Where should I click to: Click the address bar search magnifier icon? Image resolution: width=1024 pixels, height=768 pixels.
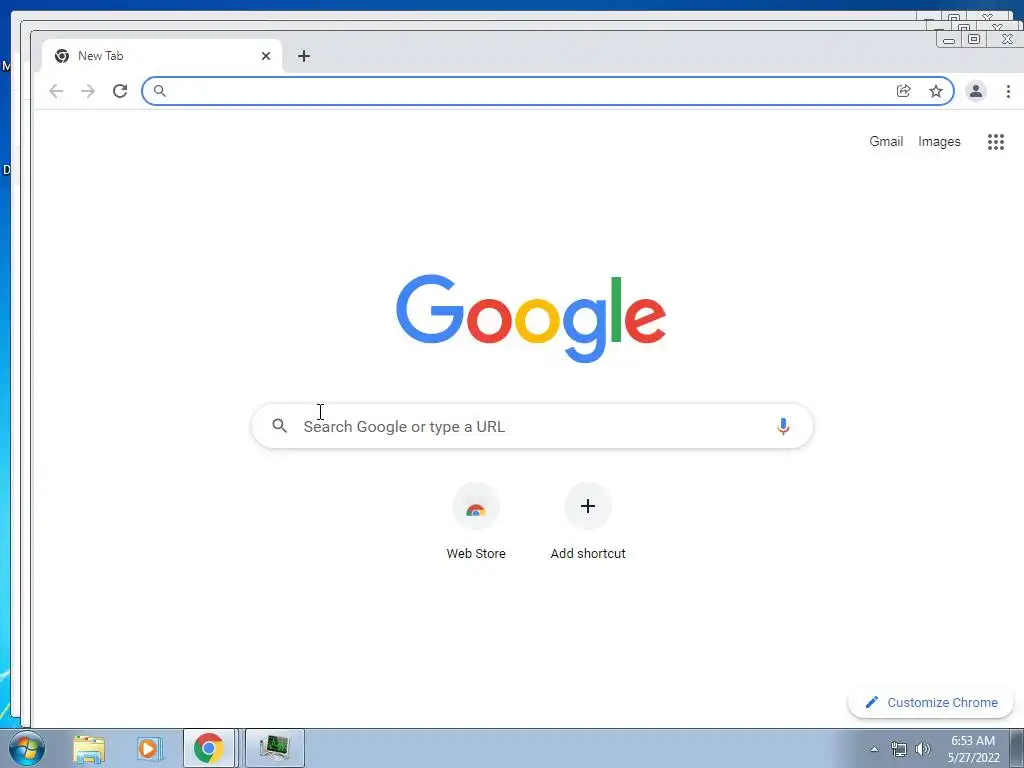coord(159,91)
